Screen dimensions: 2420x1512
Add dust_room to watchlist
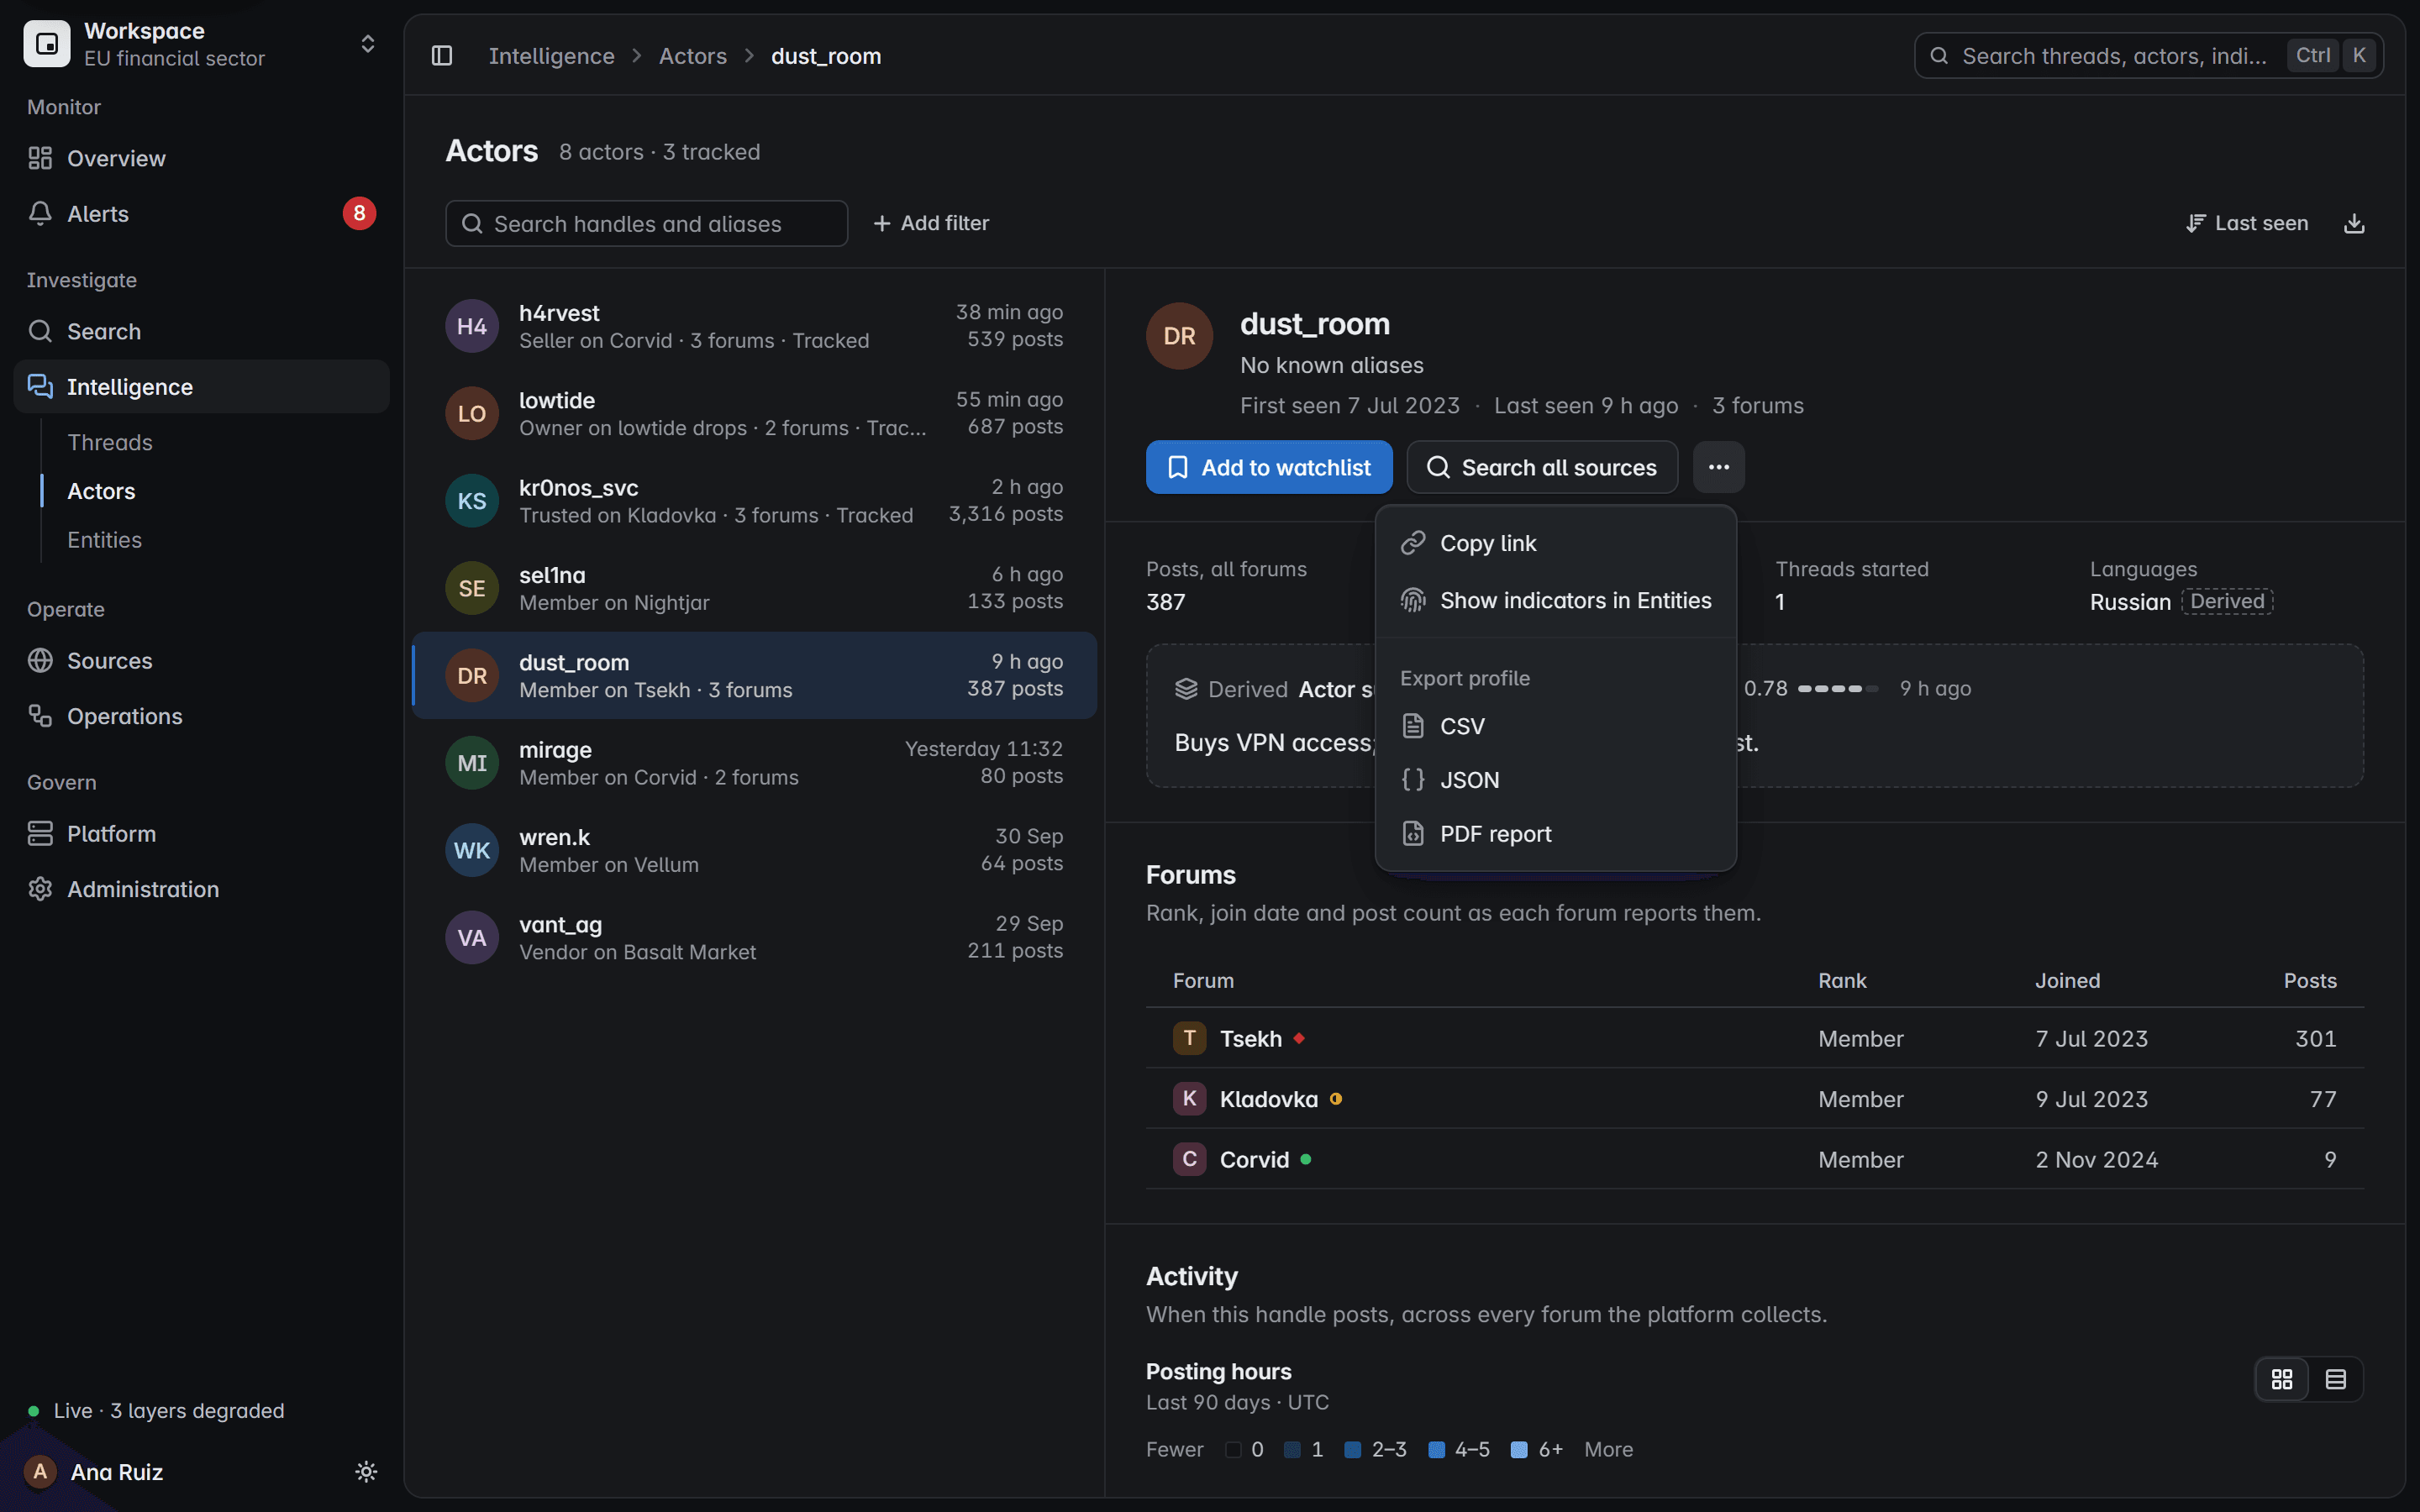click(x=1269, y=467)
